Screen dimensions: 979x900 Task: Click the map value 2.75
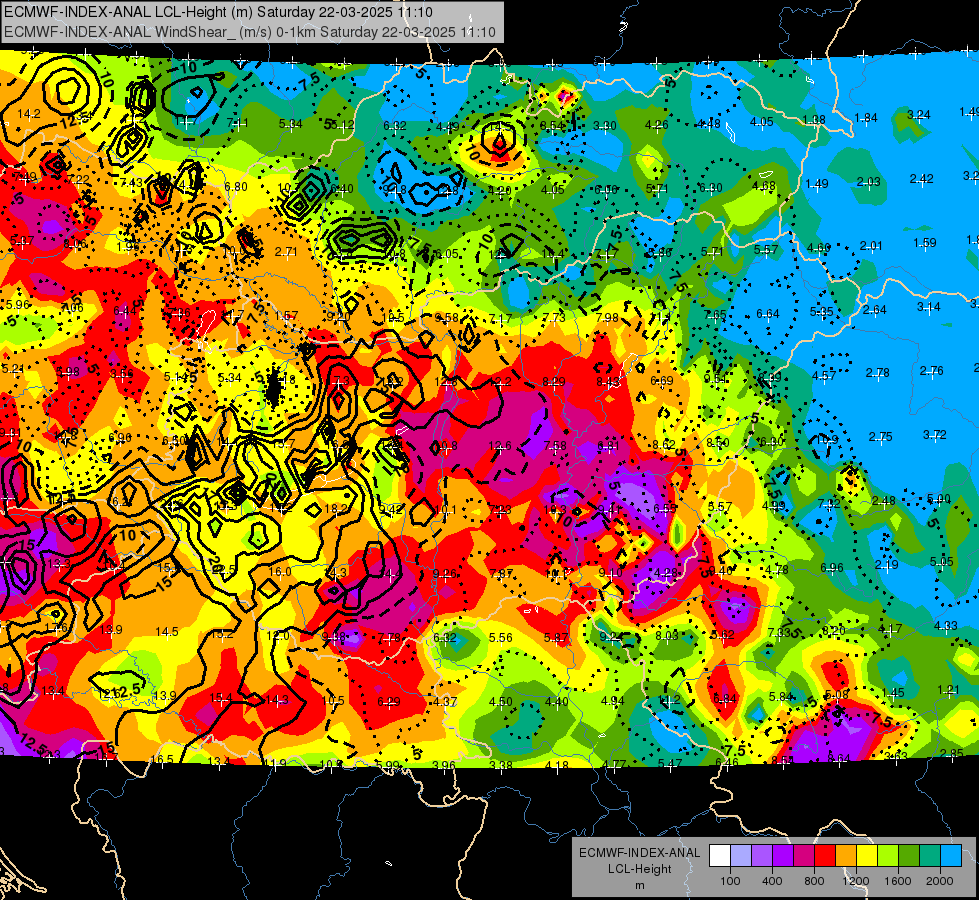(x=880, y=437)
